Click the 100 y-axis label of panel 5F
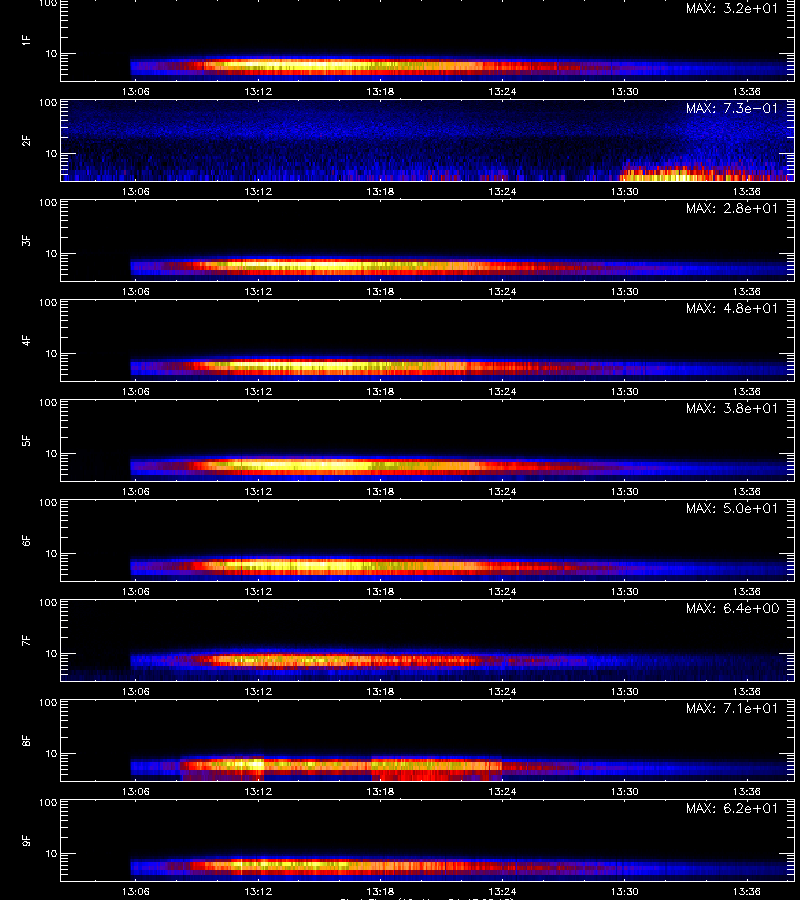 tap(48, 403)
